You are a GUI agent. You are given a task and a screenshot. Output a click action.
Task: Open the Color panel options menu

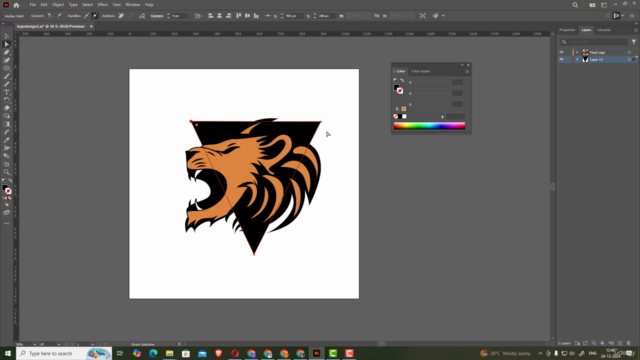pos(467,71)
